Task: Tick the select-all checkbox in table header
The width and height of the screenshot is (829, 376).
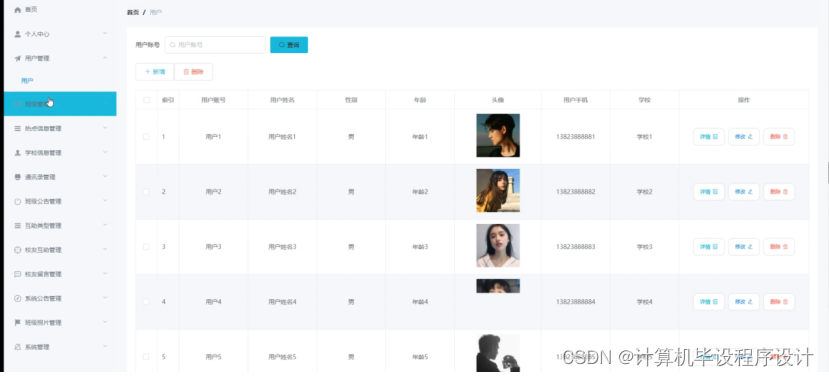Action: tap(146, 100)
